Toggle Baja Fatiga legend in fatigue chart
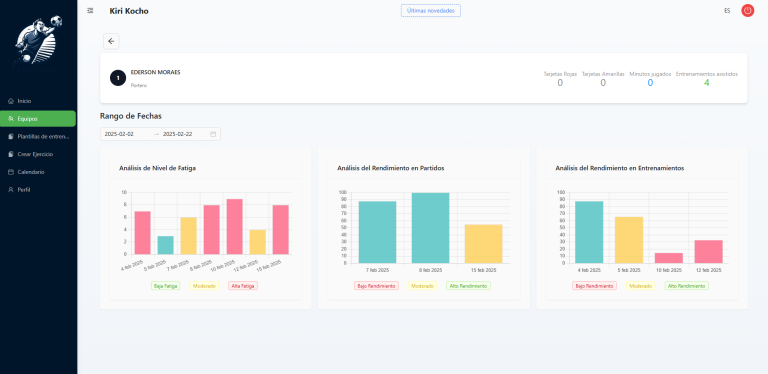768x374 pixels. tap(166, 285)
